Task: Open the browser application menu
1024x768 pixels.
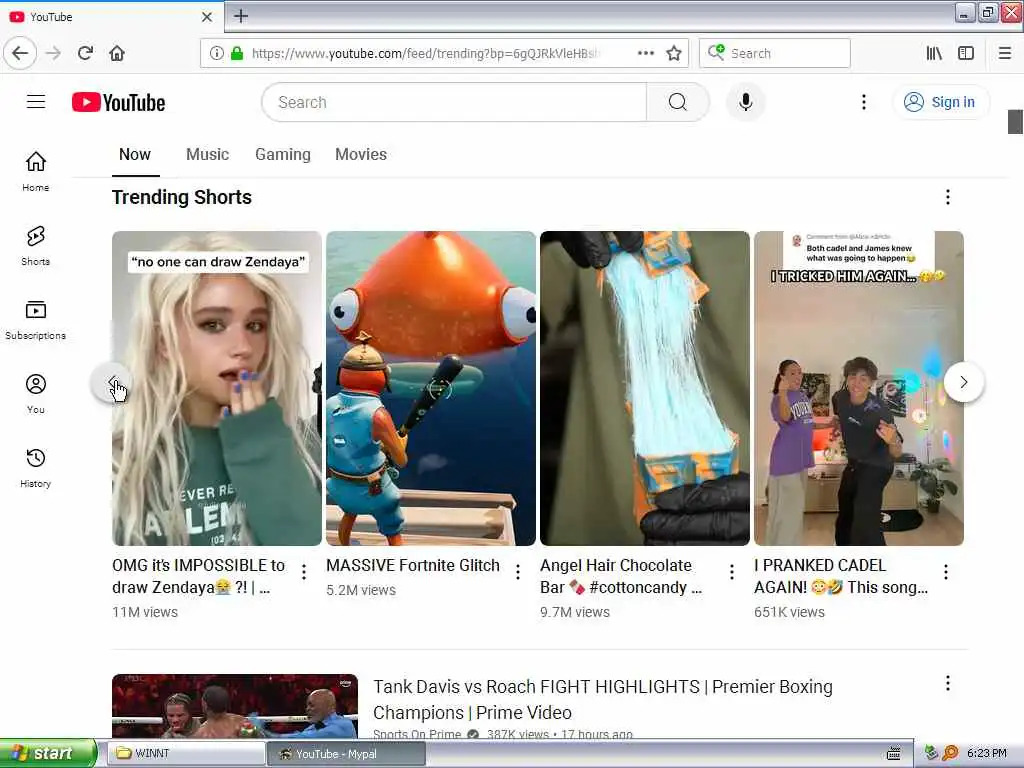Action: [x=1005, y=53]
